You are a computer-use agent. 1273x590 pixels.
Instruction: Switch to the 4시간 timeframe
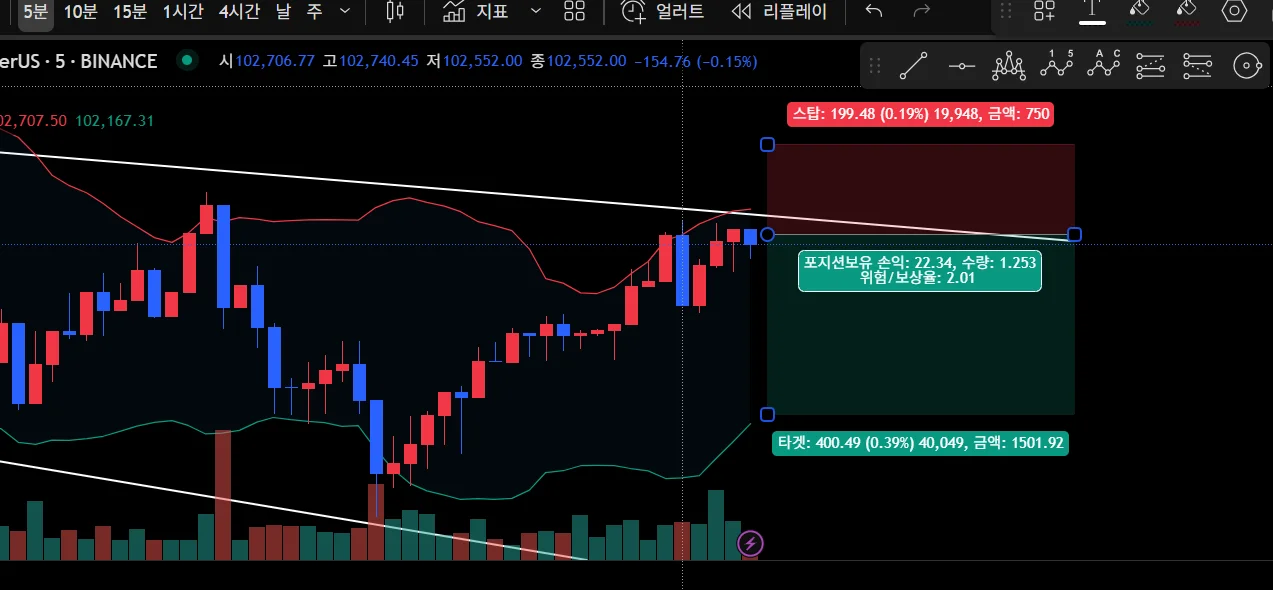(238, 12)
